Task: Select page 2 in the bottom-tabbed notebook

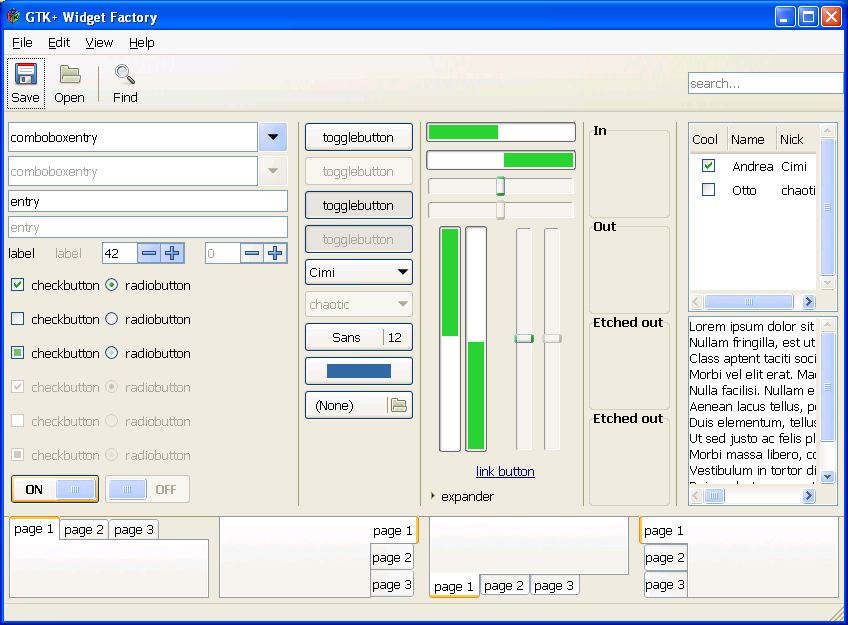Action: coord(504,586)
